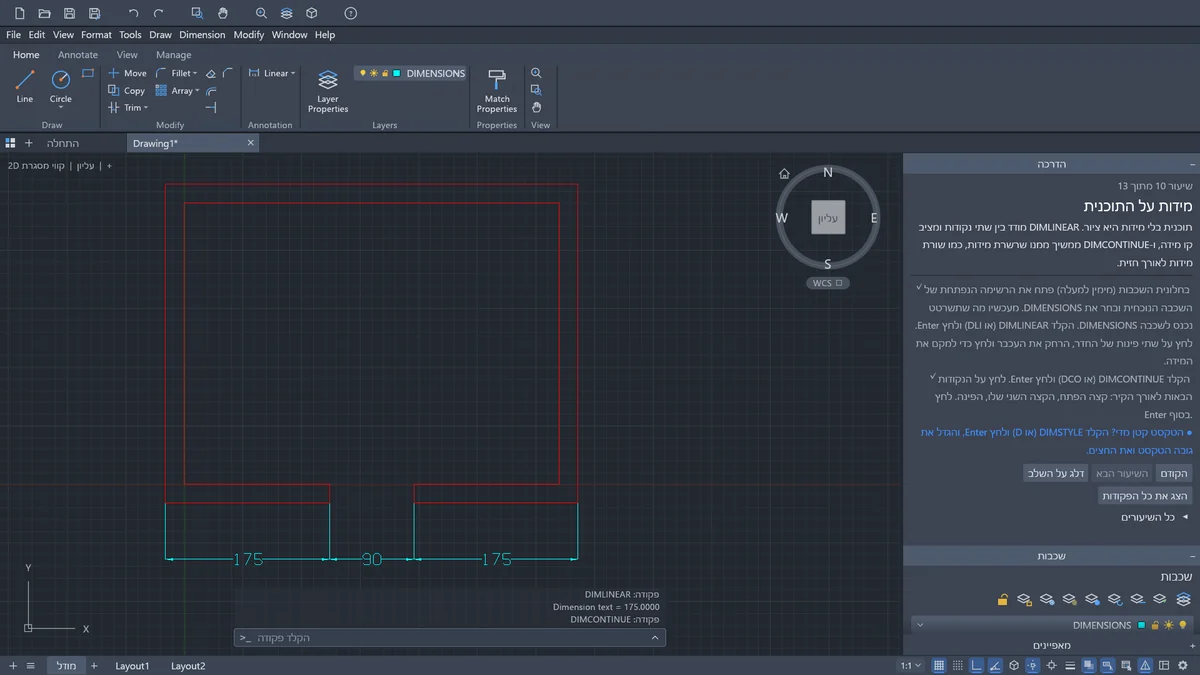
Task: Open the Help question mark icon
Action: tap(350, 13)
